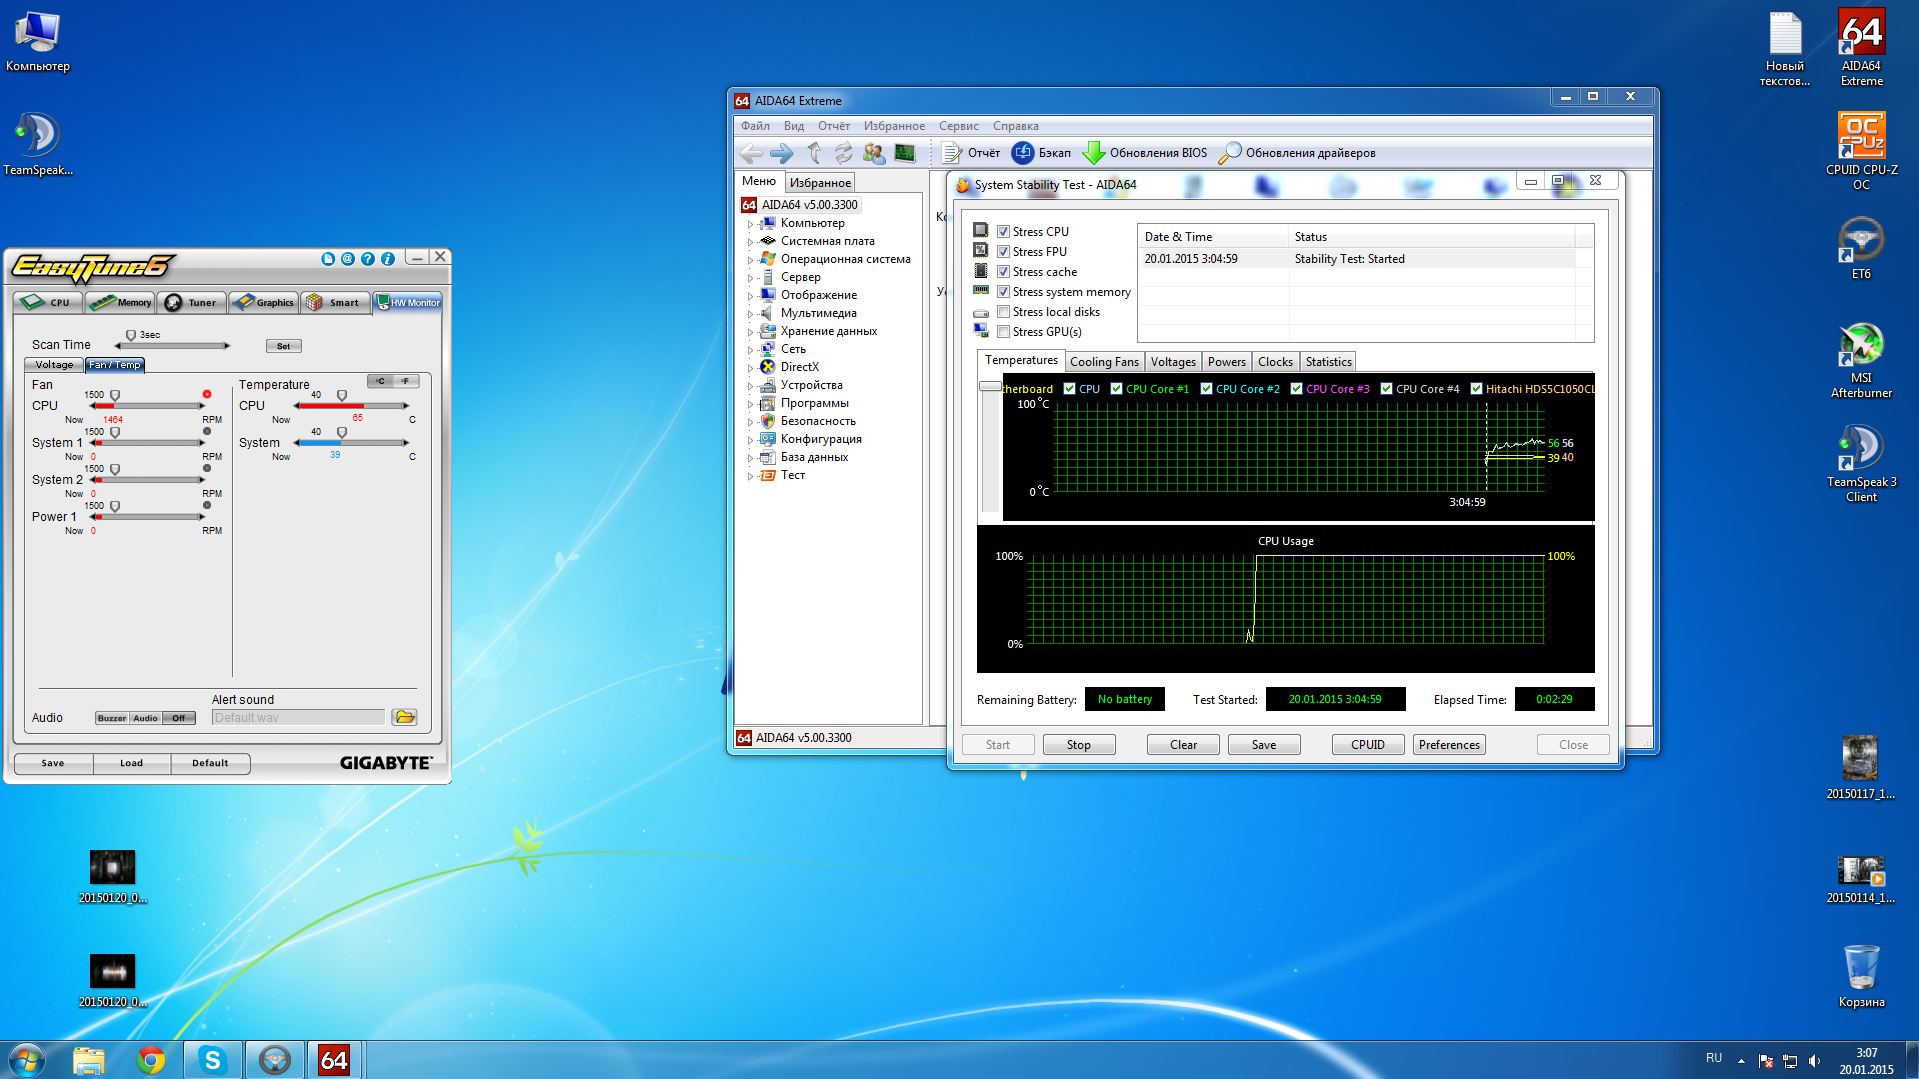Click Обновления драйверов in the toolbar
The width and height of the screenshot is (1919, 1079).
click(x=1297, y=153)
